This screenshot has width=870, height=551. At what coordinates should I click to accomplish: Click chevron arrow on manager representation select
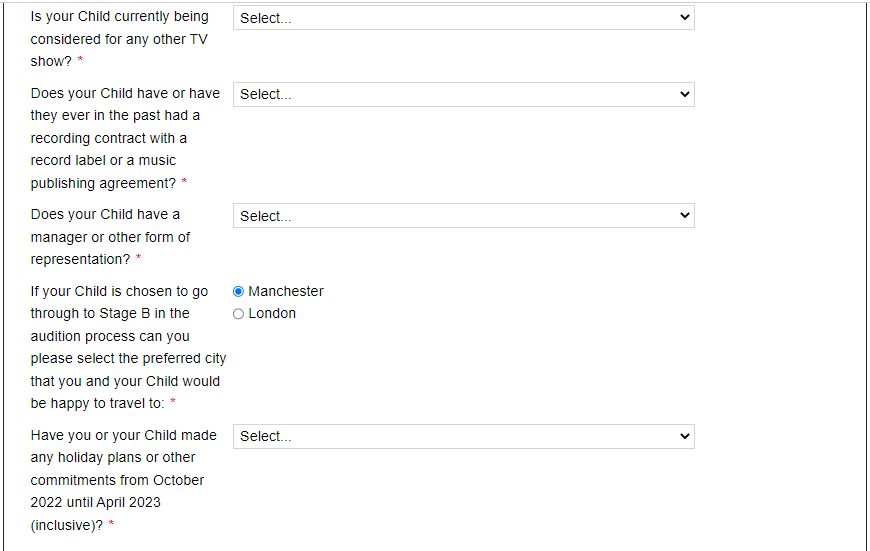685,215
